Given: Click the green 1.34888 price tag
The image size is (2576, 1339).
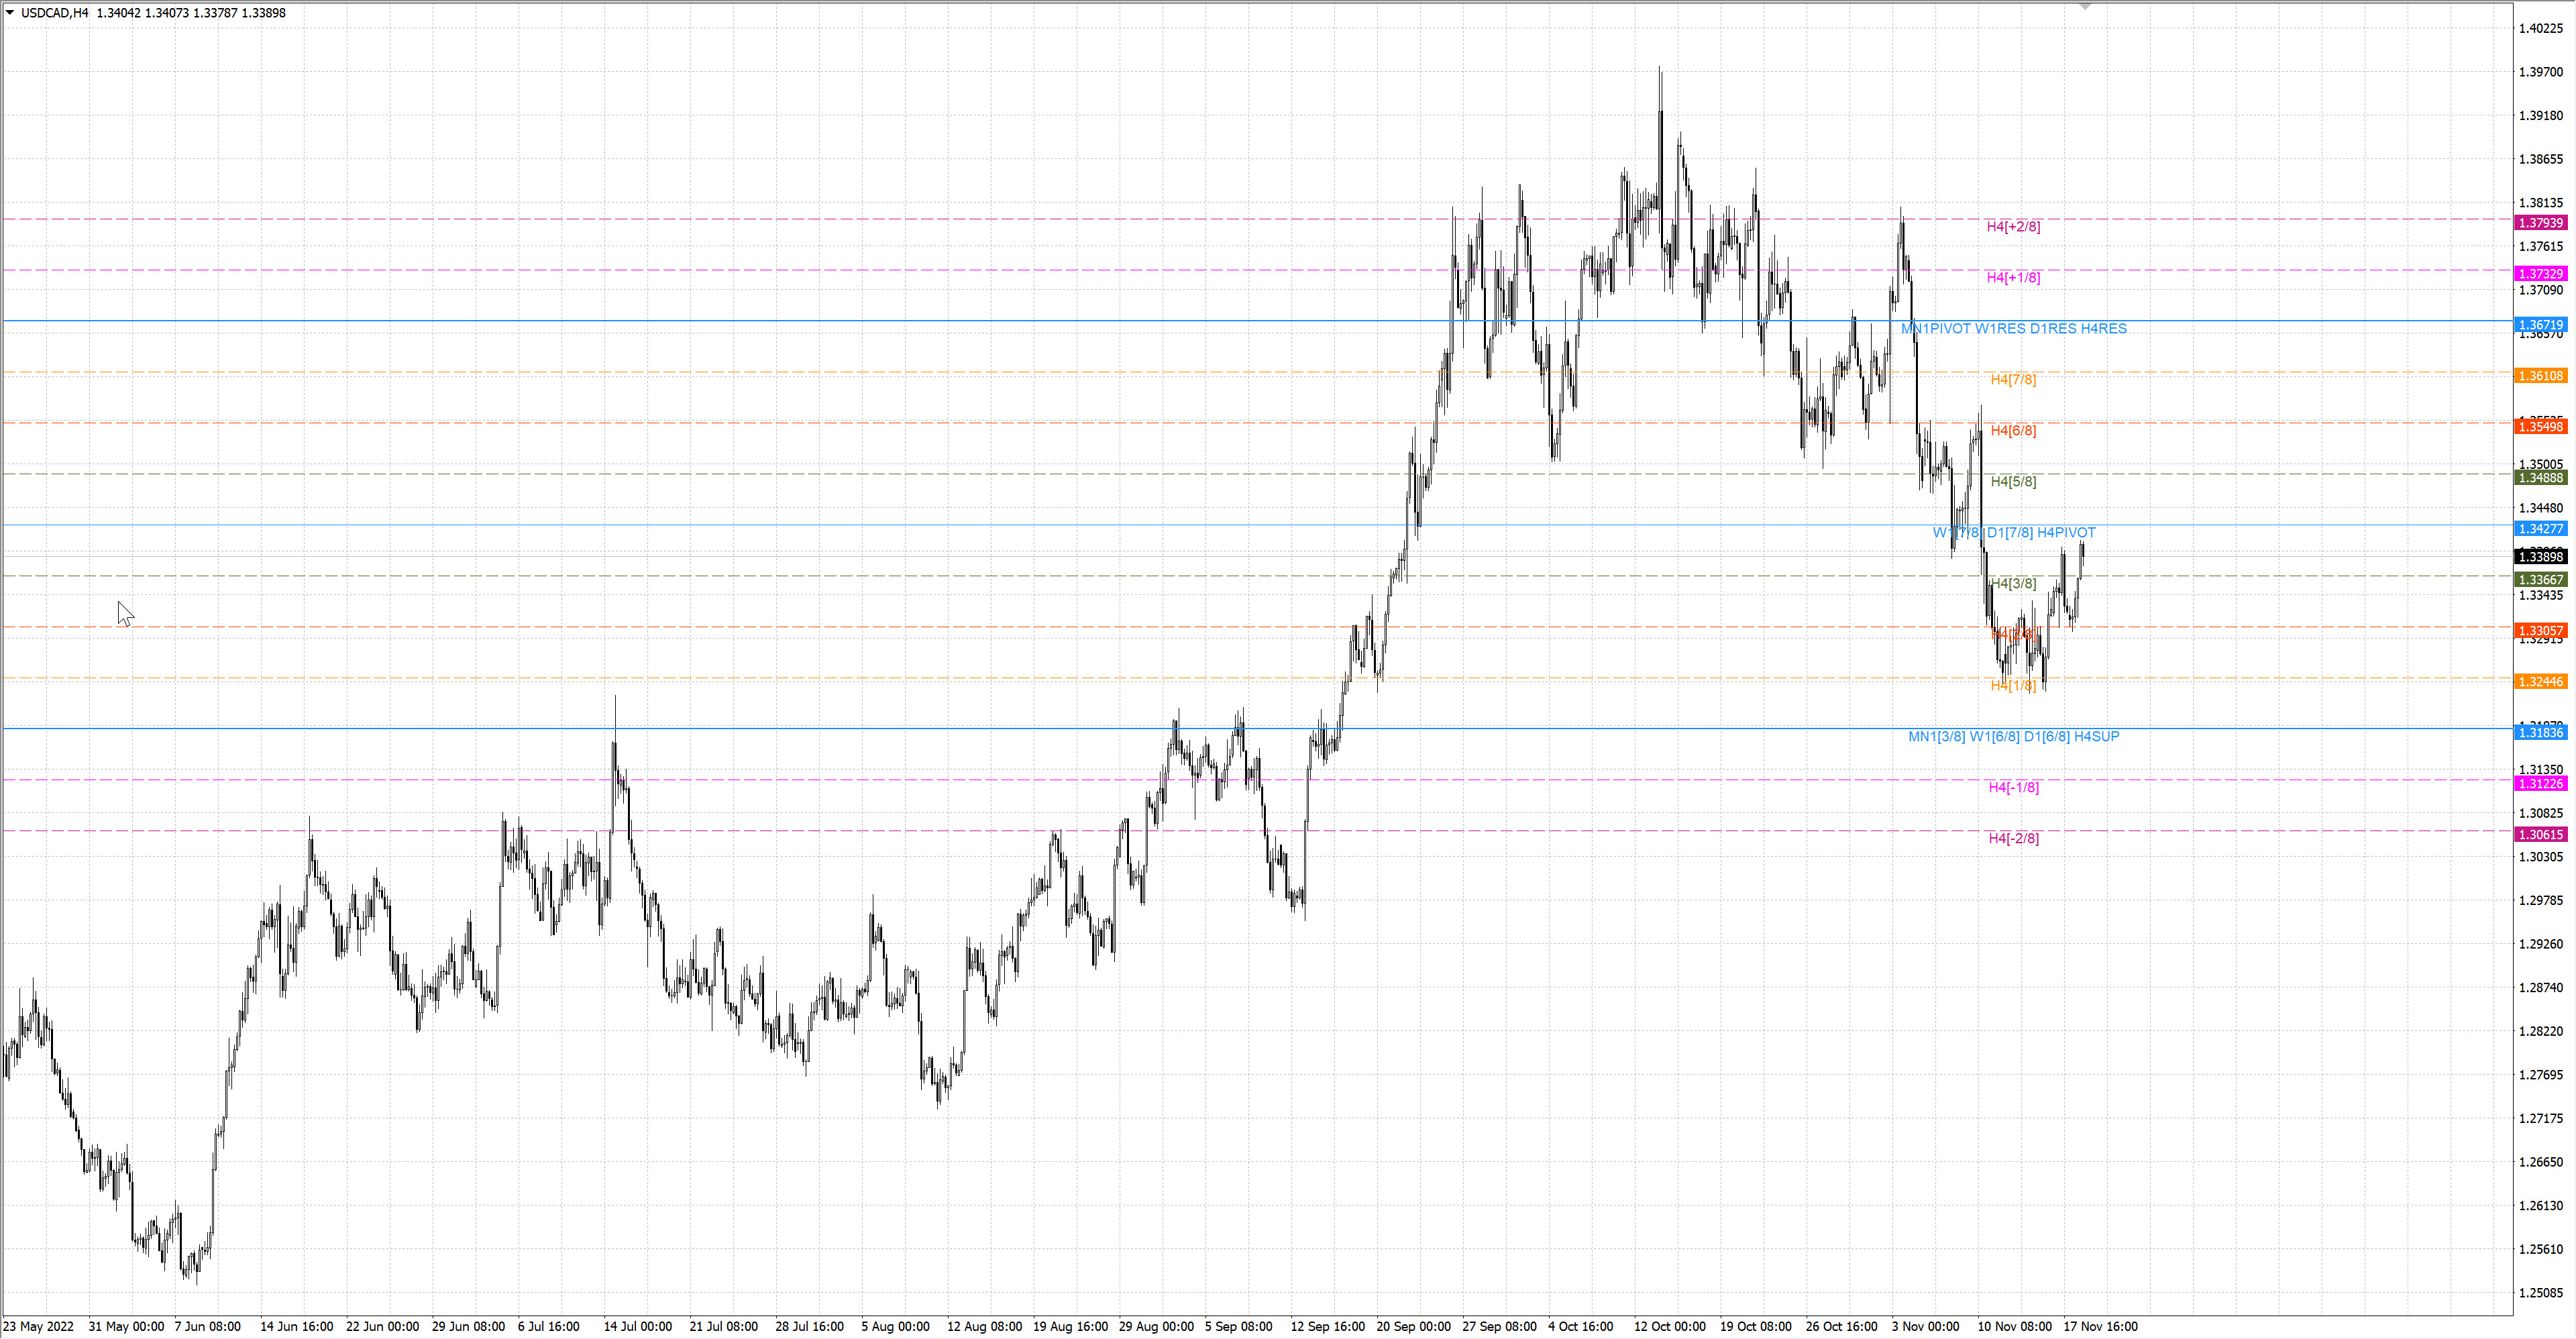Looking at the screenshot, I should (2540, 478).
